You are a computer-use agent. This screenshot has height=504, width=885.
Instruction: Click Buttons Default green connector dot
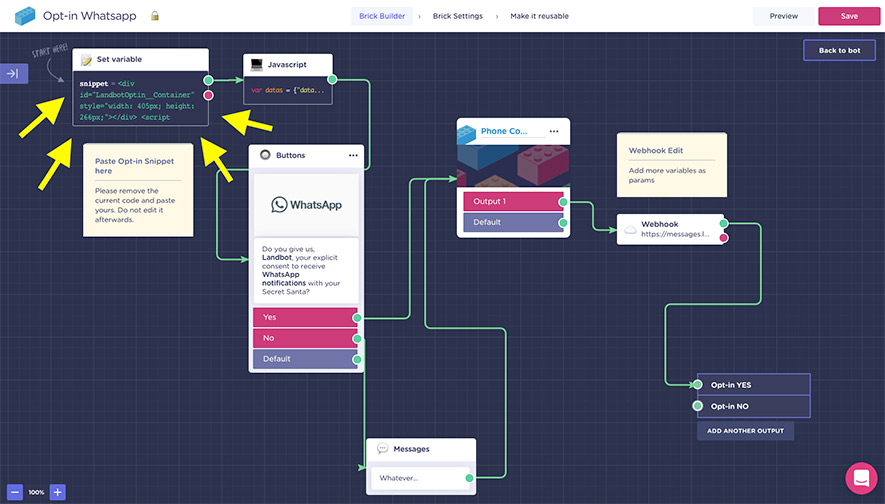[357, 360]
